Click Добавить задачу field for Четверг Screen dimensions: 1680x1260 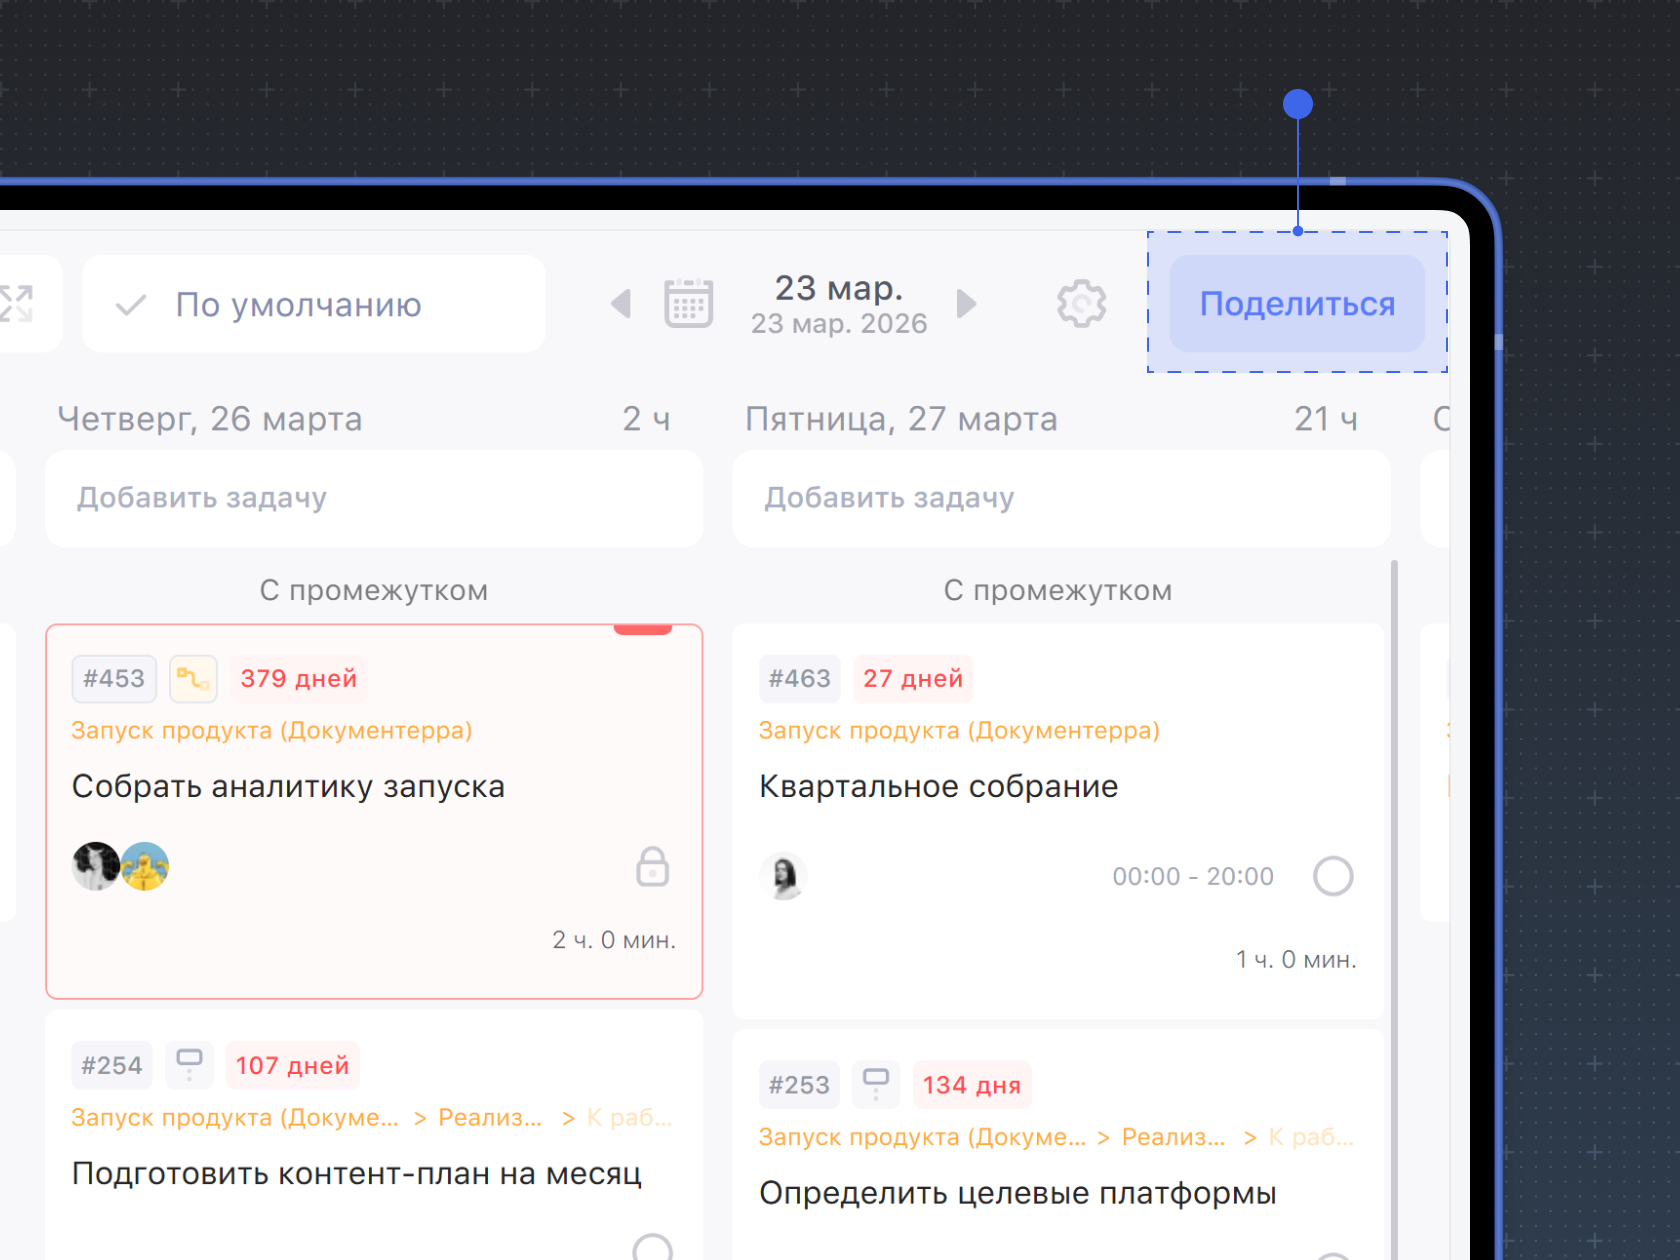374,498
